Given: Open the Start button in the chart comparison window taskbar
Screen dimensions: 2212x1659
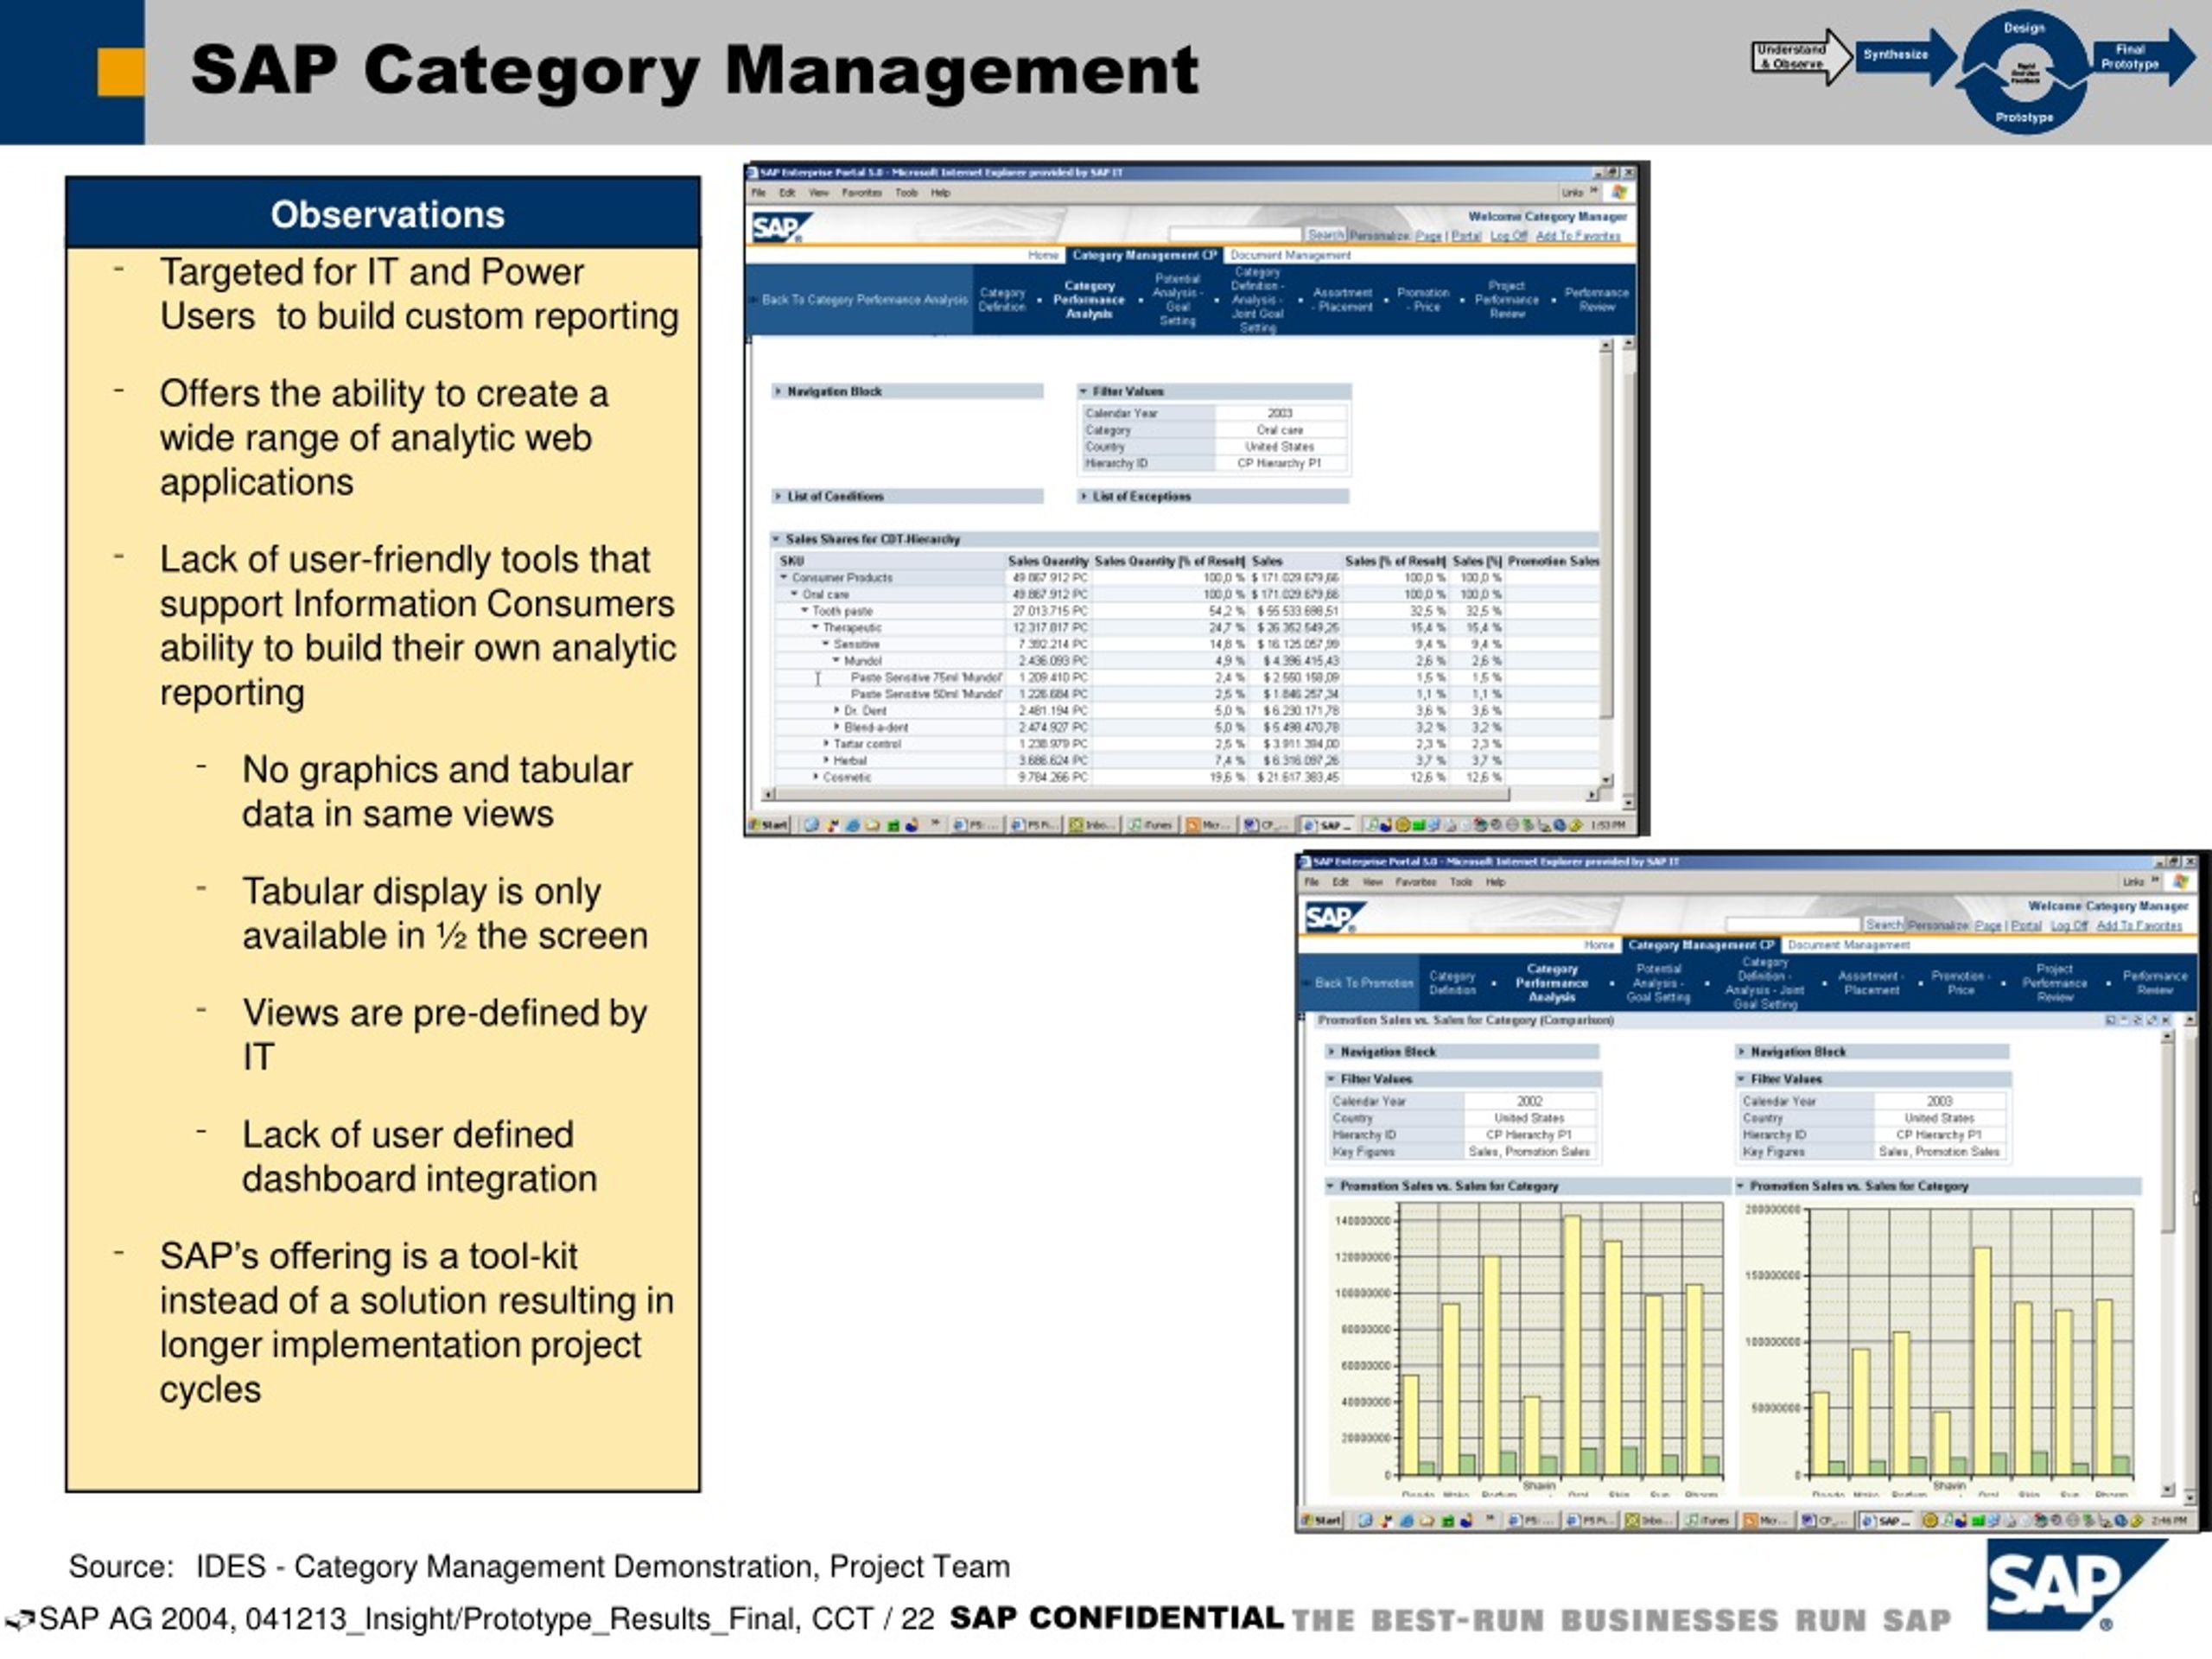Looking at the screenshot, I should (1321, 1520).
